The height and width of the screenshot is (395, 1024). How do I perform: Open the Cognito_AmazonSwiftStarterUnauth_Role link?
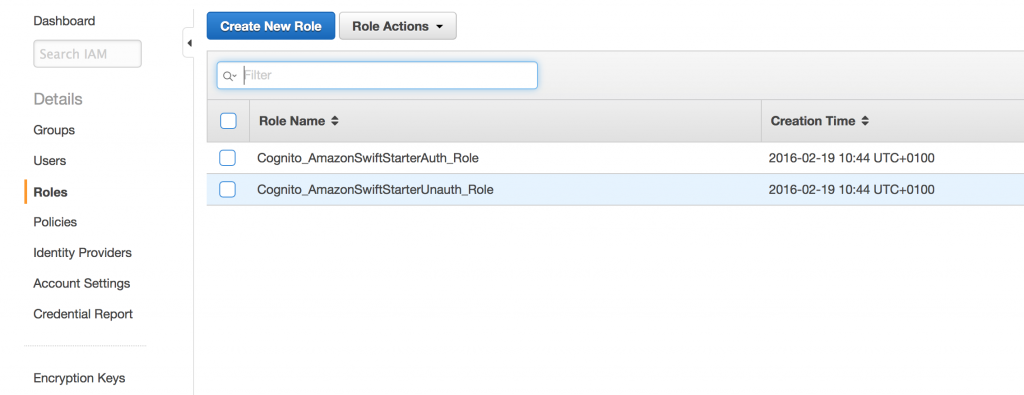376,189
